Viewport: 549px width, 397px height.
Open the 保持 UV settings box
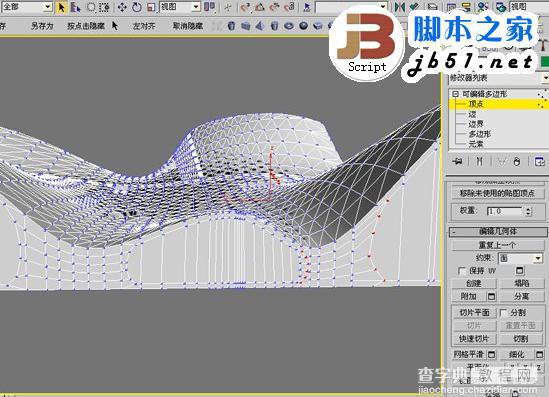pos(520,271)
